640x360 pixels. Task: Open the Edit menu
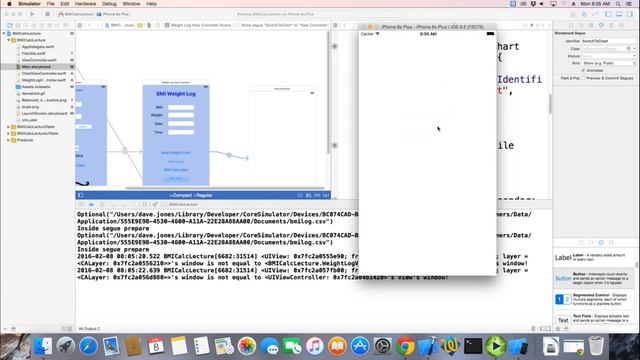(64, 4)
